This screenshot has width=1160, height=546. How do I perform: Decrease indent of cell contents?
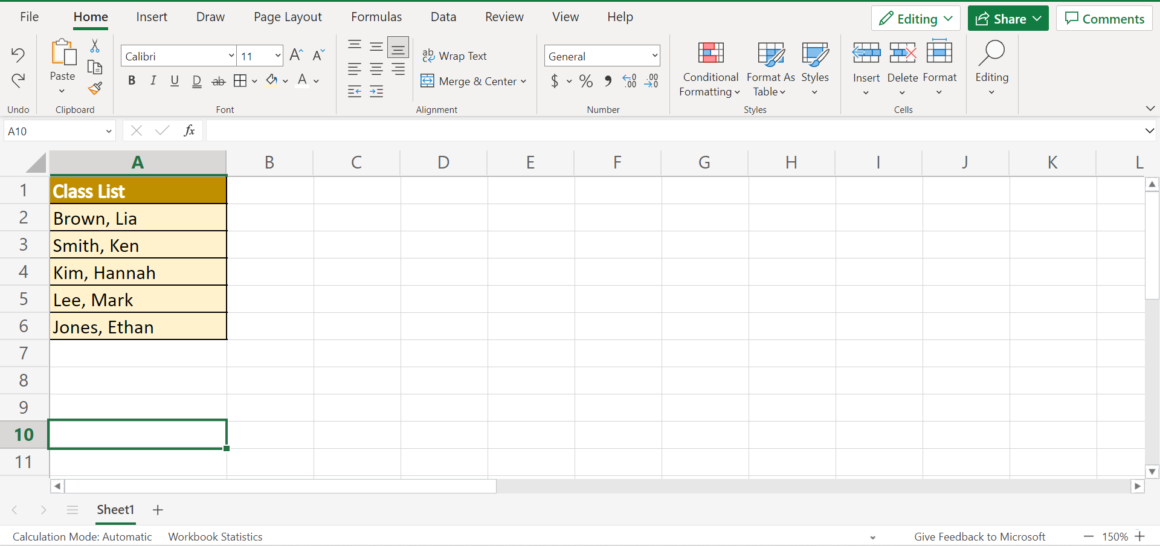click(354, 92)
